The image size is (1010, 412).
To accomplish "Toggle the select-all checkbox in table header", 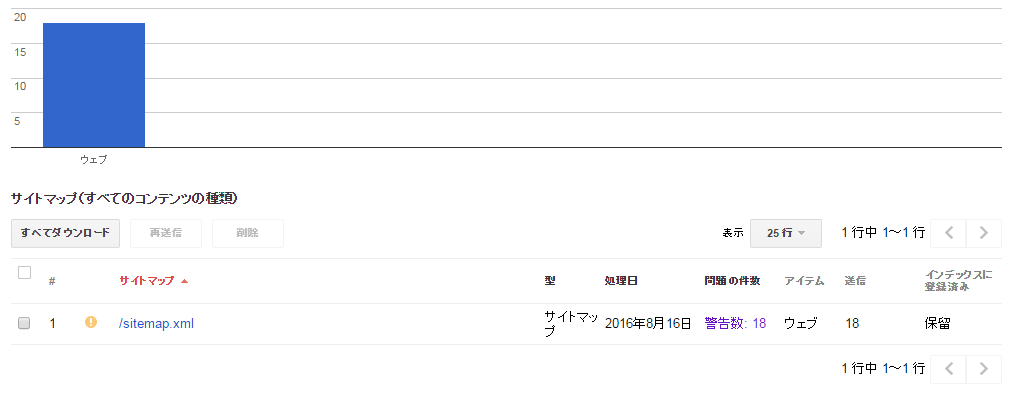I will (25, 272).
